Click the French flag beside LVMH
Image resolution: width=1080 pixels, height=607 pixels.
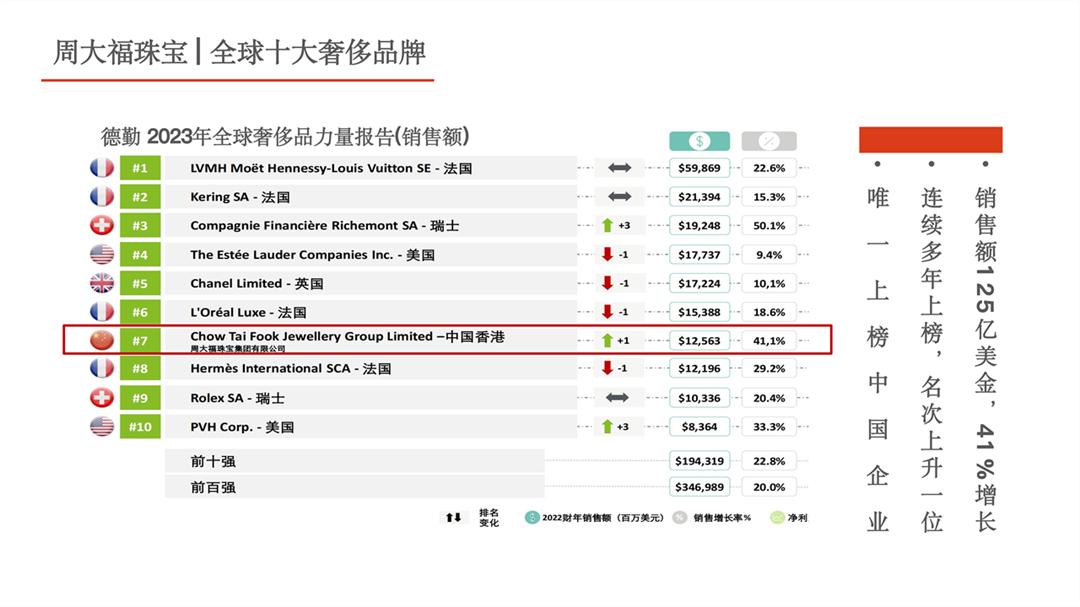[102, 168]
